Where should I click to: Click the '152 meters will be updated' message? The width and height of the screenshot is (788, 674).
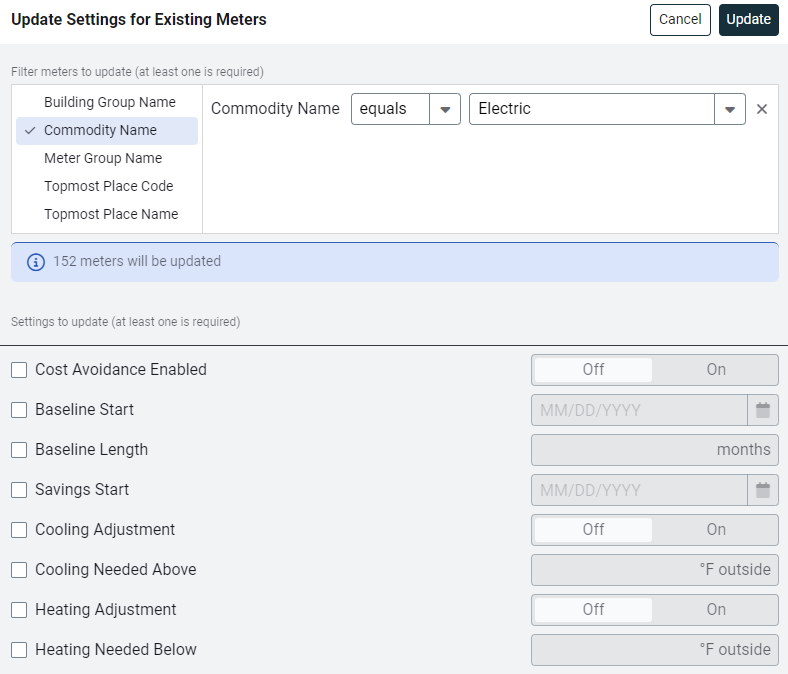[x=137, y=261]
